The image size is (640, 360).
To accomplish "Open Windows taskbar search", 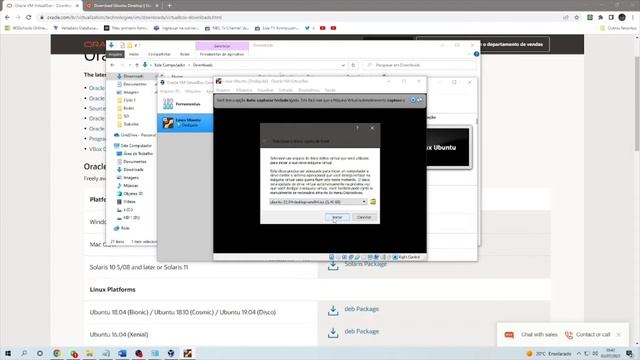I will [24, 353].
